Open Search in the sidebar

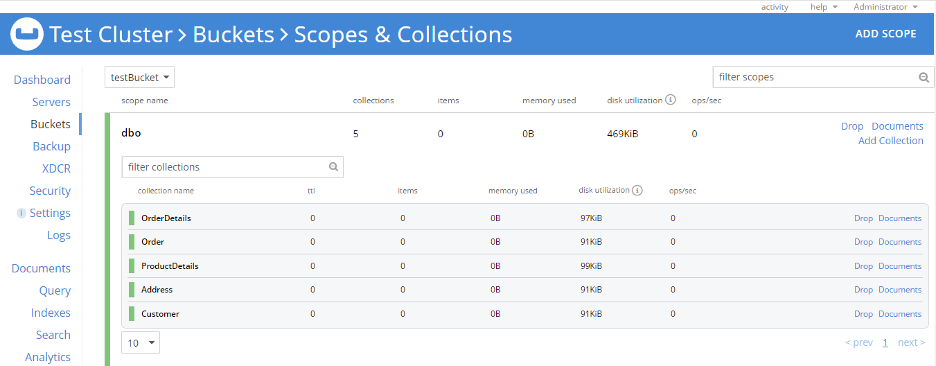53,335
